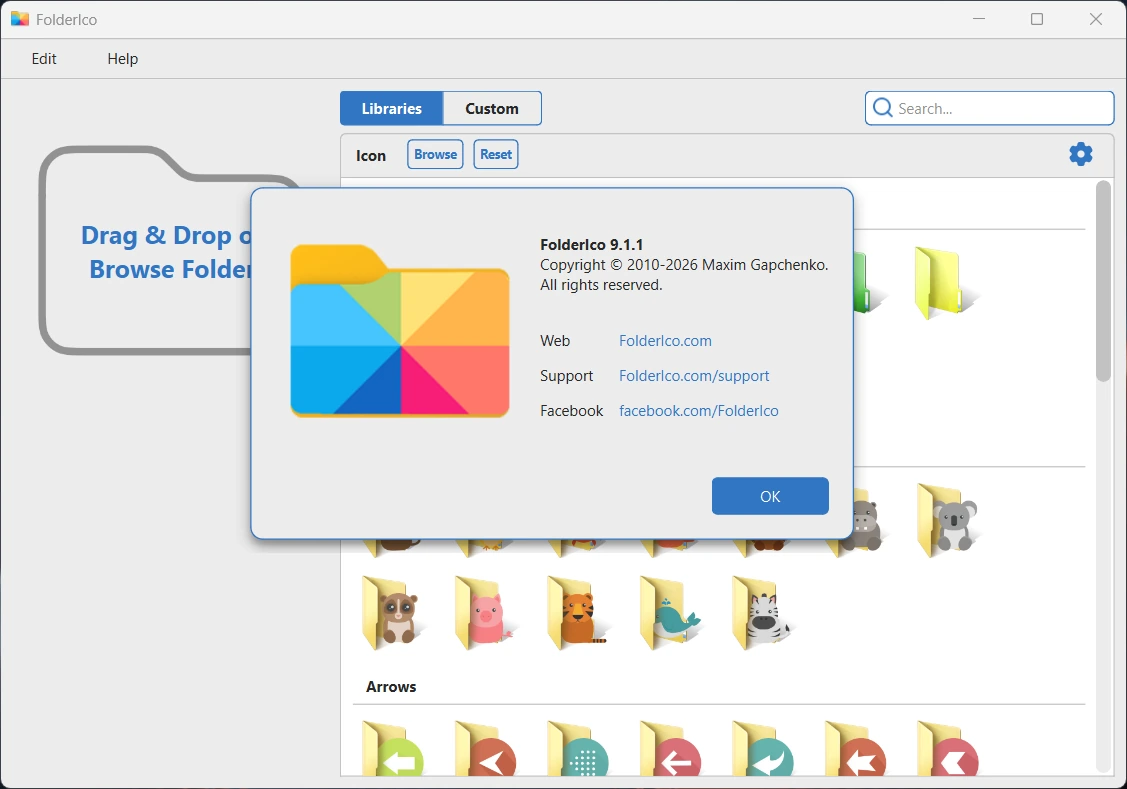Pick the teal curved arrow folder icon
This screenshot has height=789, width=1127.
click(x=763, y=749)
